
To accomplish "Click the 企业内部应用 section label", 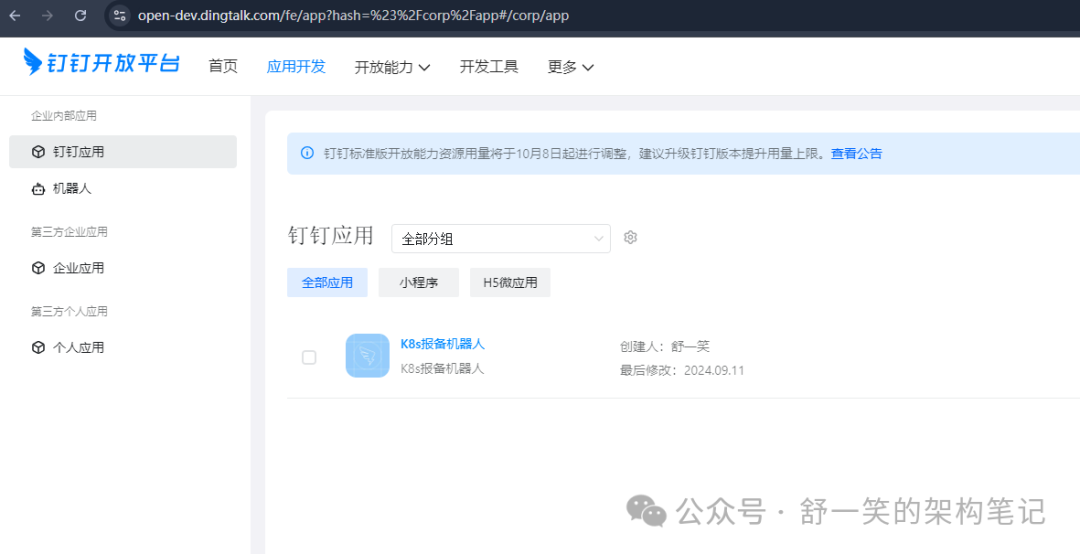I will [x=63, y=116].
